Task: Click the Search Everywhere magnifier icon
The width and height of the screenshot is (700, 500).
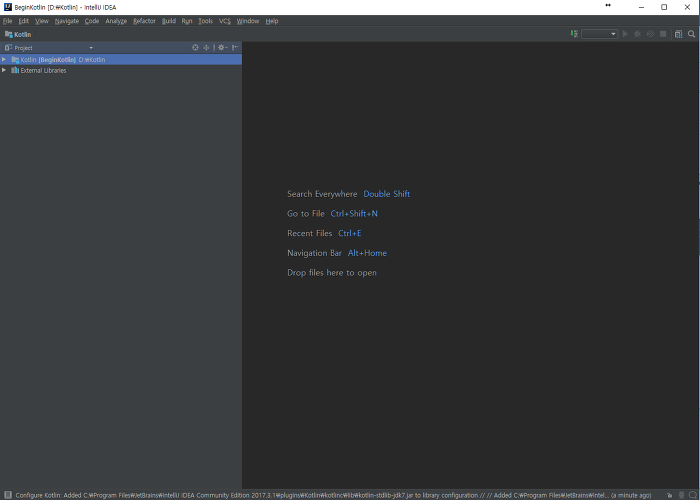Action: point(692,34)
